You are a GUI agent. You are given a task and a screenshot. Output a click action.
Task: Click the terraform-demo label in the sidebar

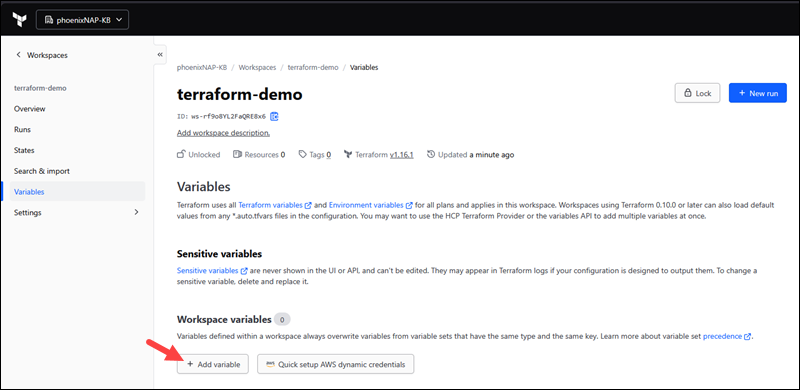coord(40,88)
